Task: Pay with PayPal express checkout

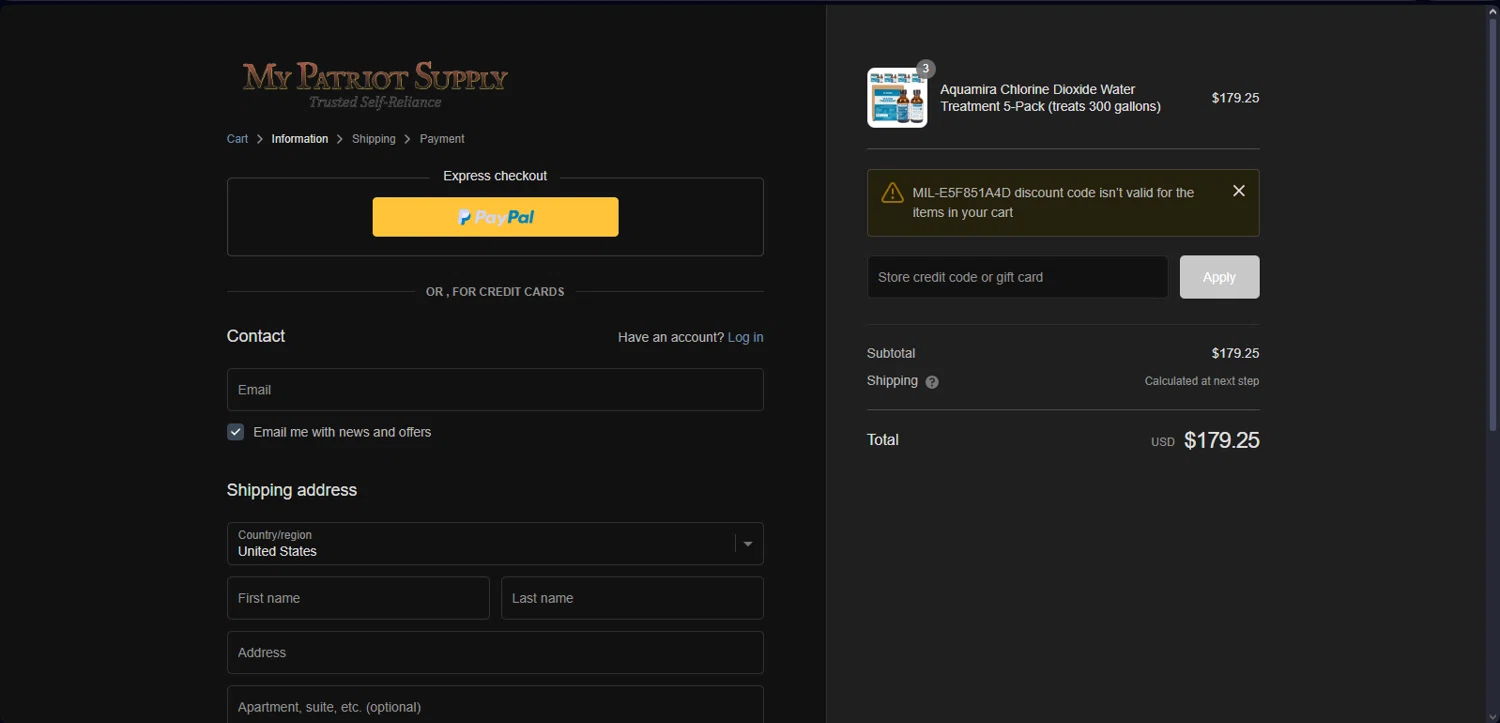Action: [495, 217]
